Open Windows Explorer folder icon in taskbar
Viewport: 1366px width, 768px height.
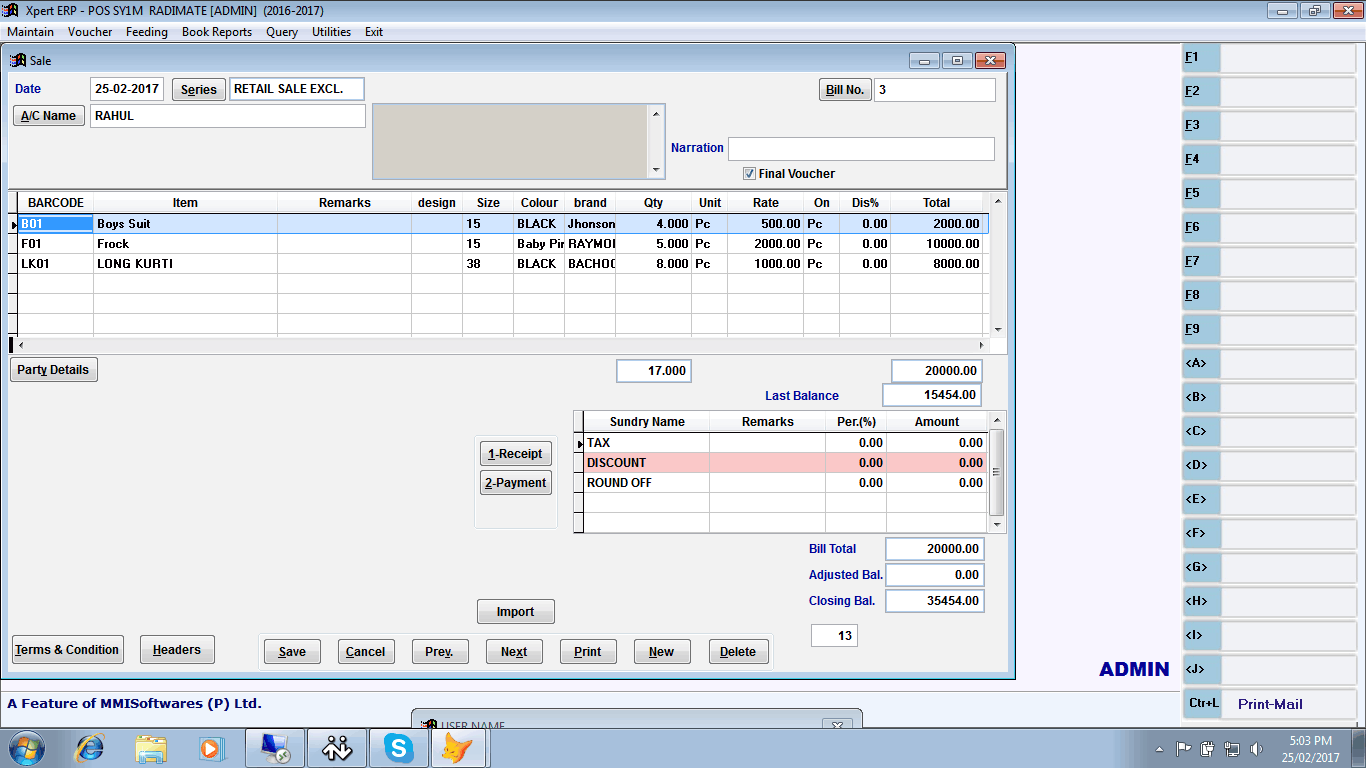coord(151,748)
